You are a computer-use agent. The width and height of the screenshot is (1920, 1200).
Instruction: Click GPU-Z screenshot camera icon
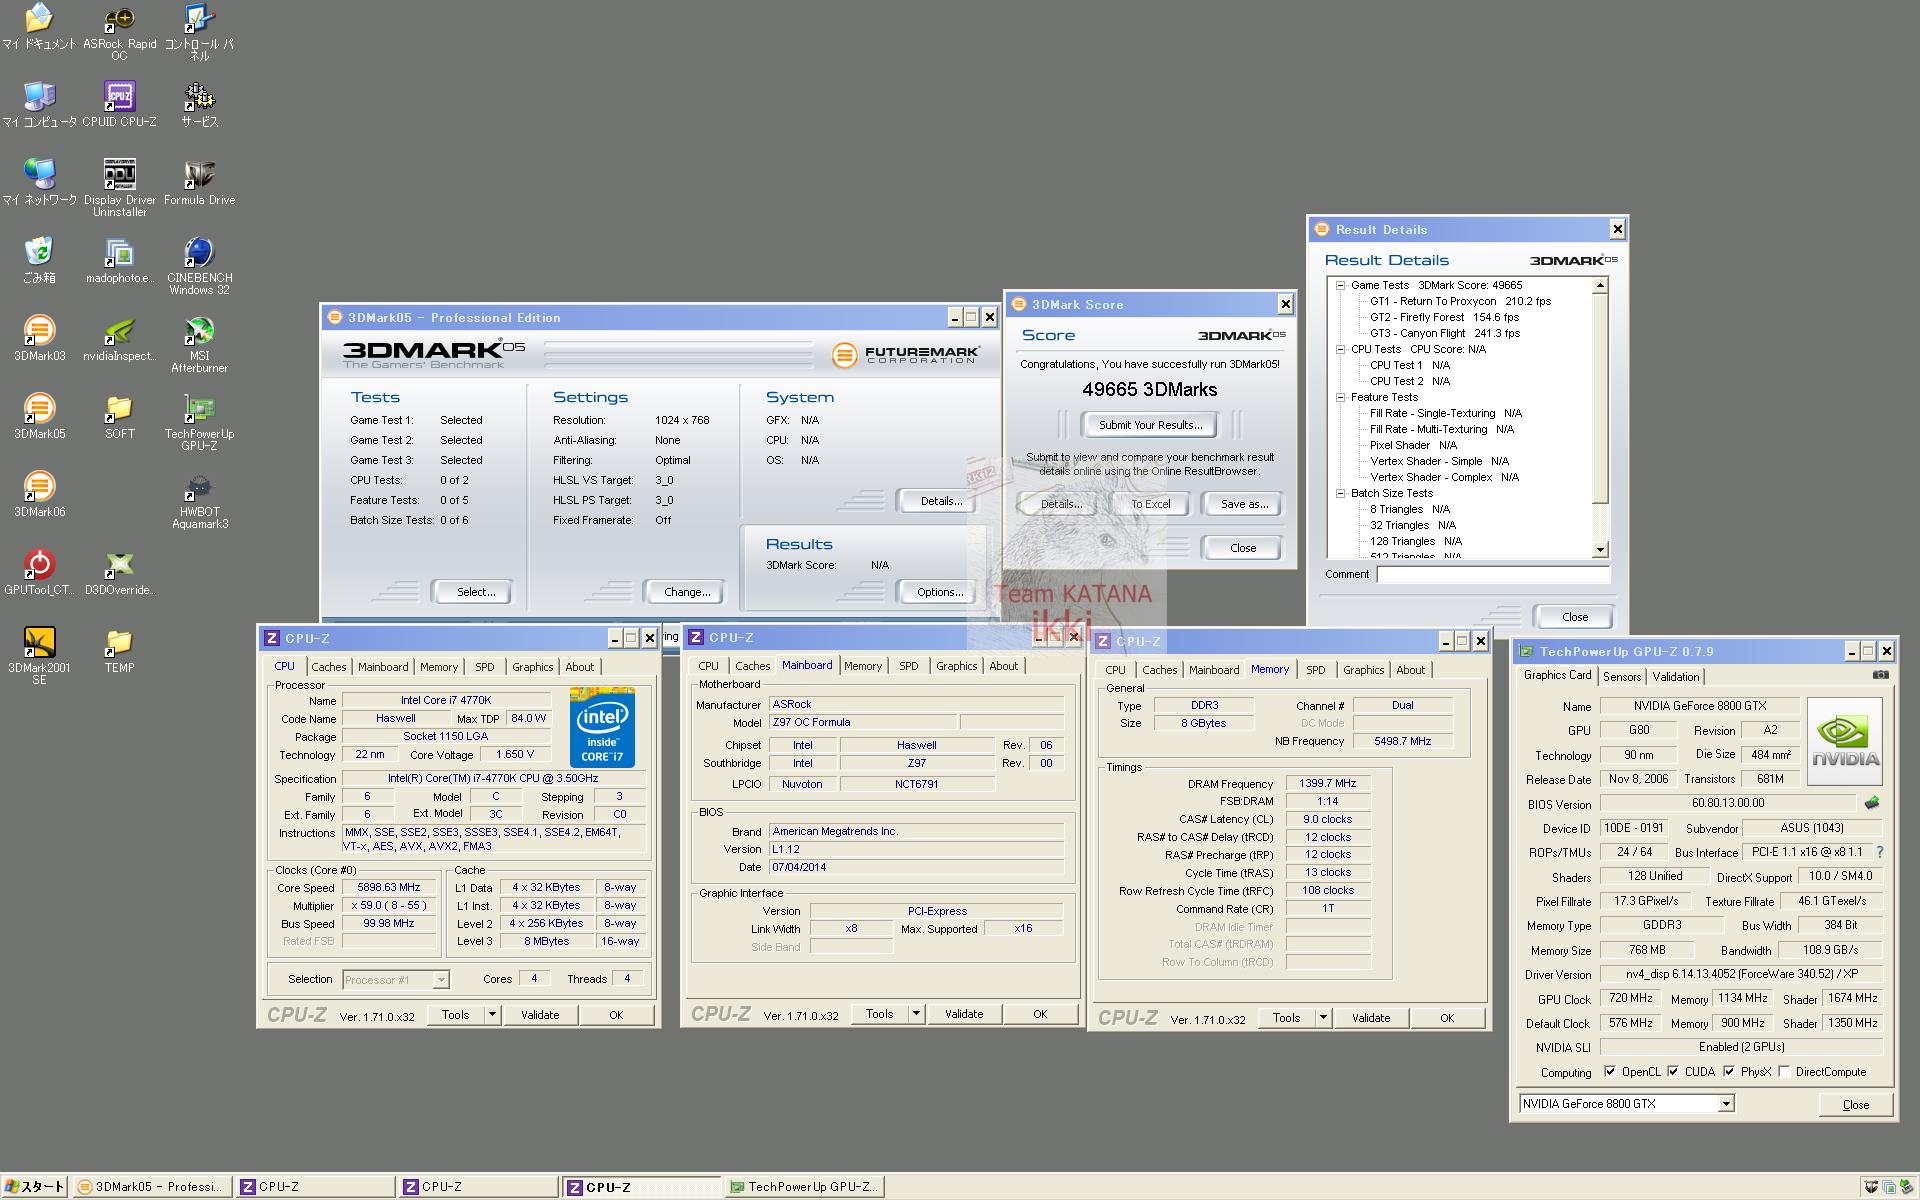click(1880, 675)
